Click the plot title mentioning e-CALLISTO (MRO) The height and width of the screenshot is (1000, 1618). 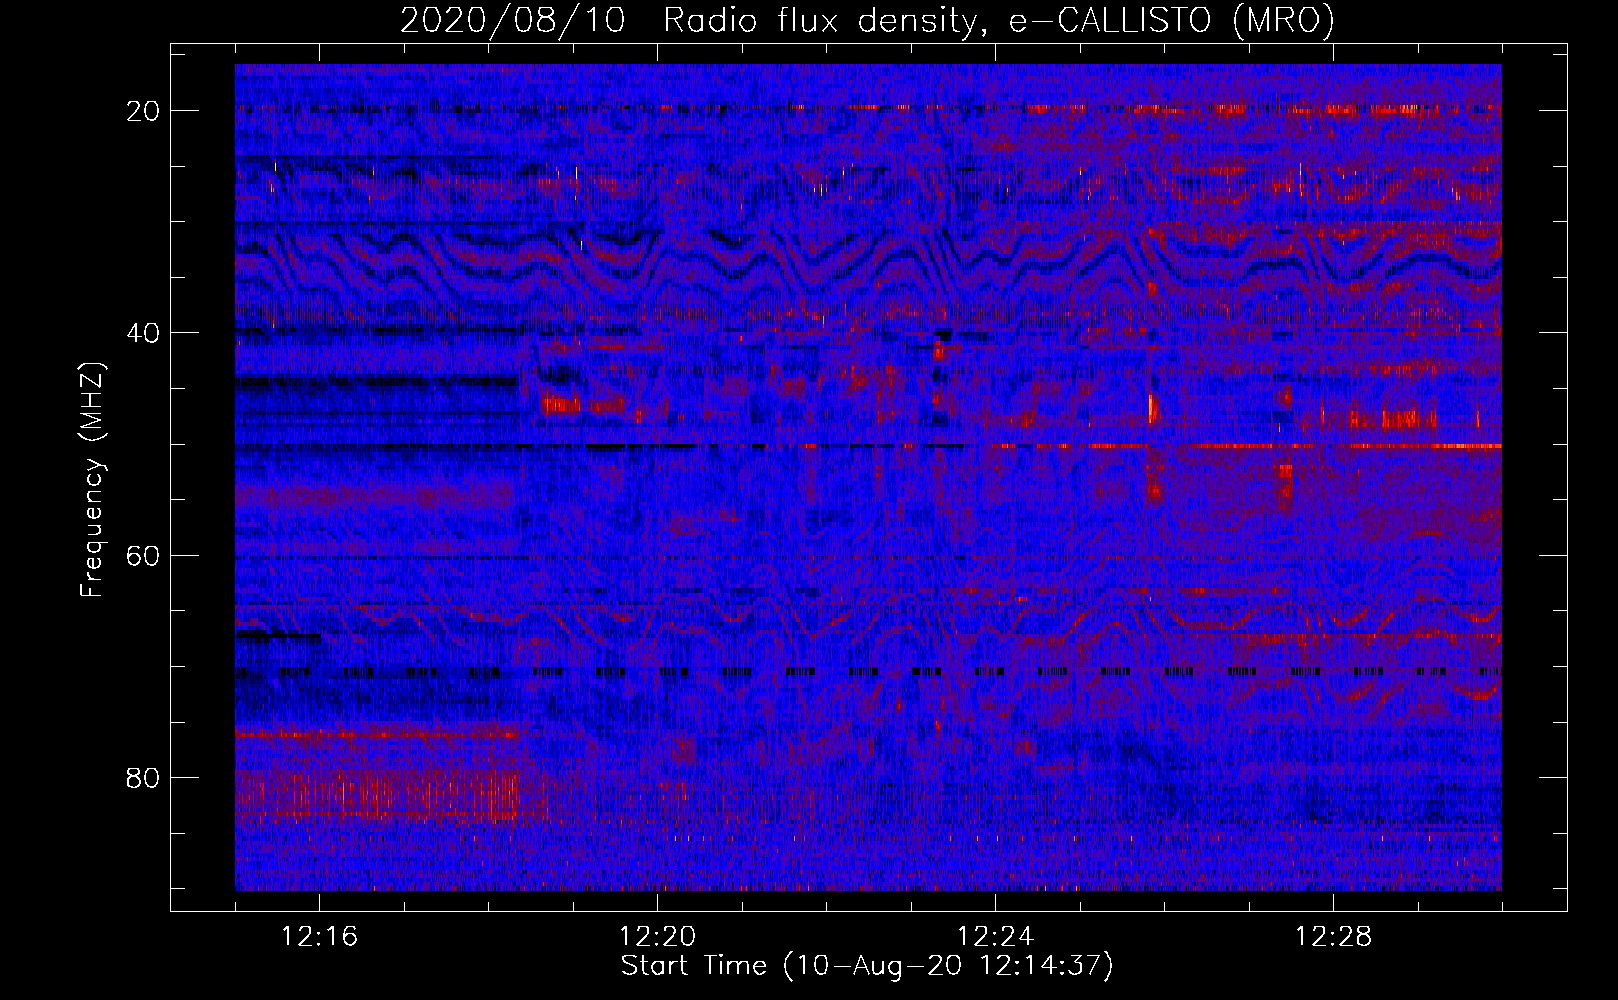click(x=867, y=21)
